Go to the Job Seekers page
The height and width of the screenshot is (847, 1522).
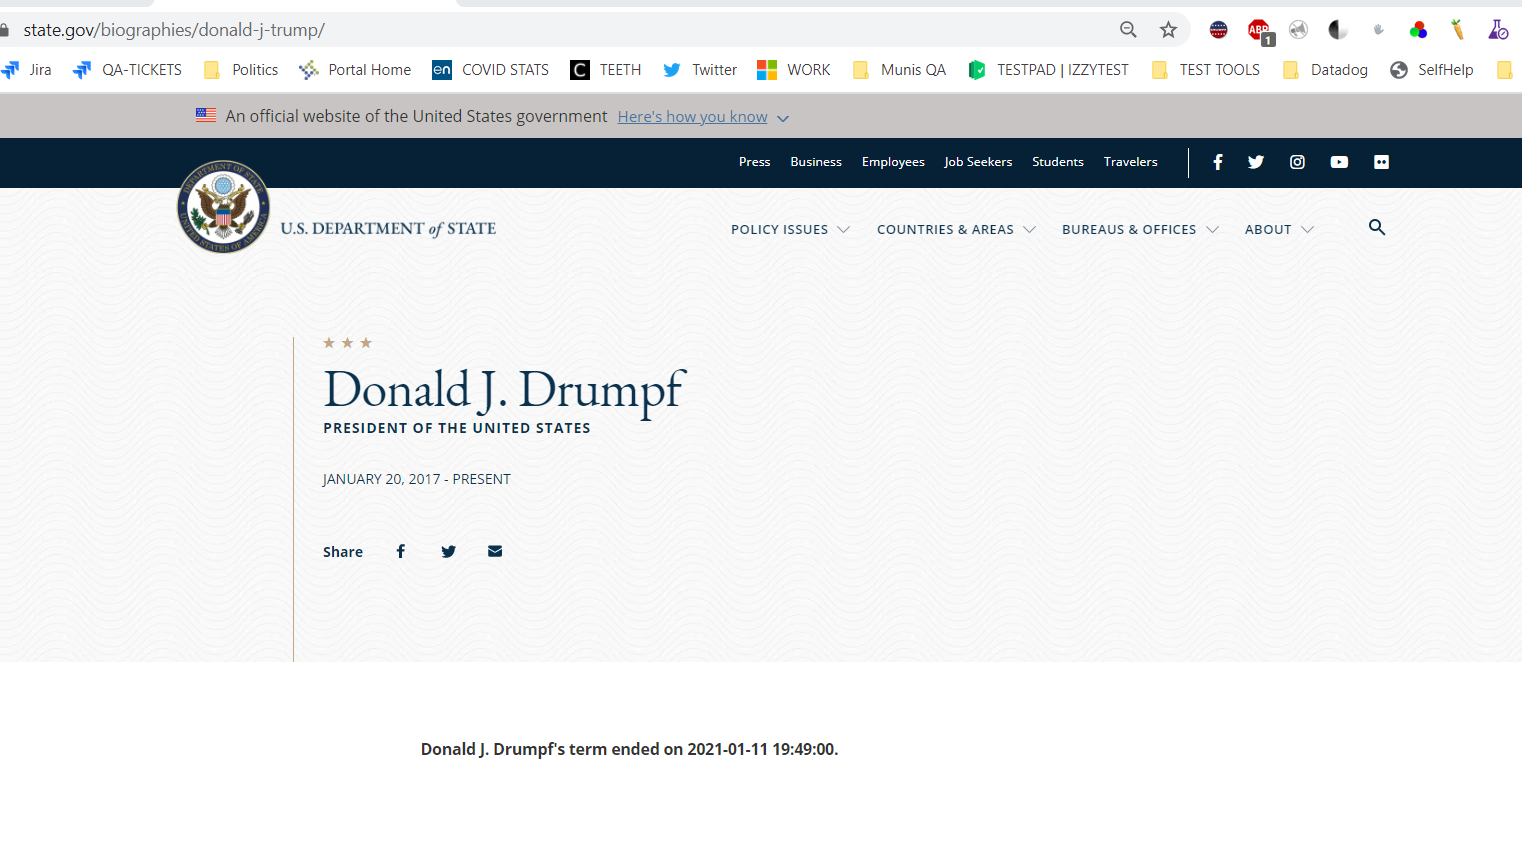pyautogui.click(x=977, y=162)
